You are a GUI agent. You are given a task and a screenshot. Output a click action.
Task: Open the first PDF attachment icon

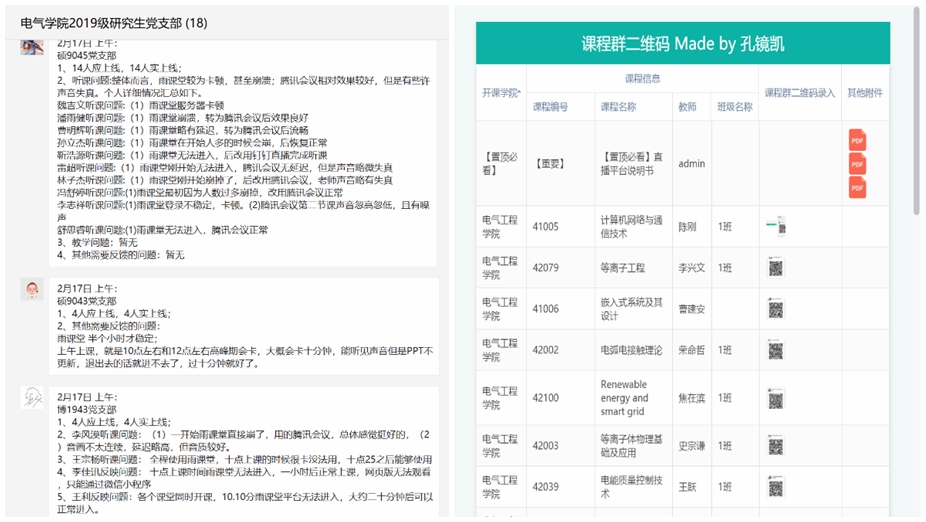pyautogui.click(x=857, y=140)
